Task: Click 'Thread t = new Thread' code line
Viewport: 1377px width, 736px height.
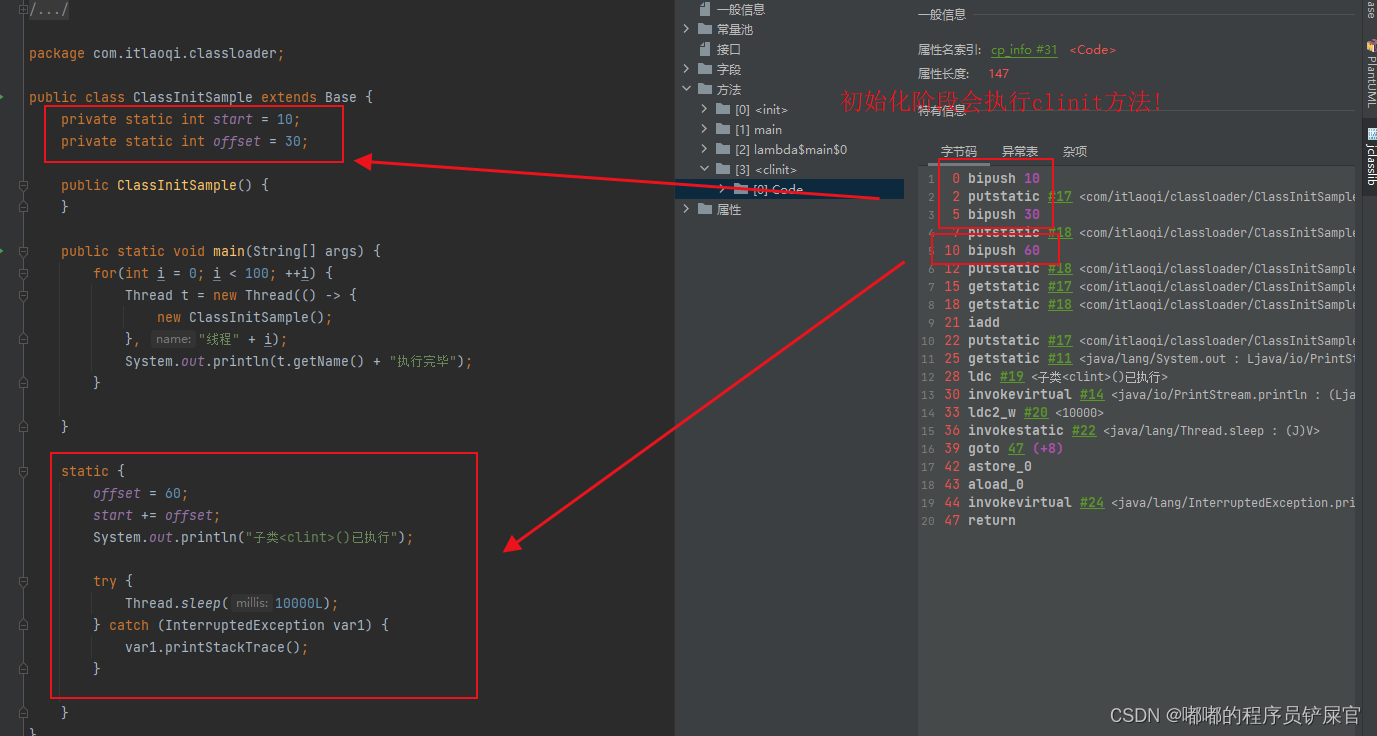Action: [x=241, y=295]
